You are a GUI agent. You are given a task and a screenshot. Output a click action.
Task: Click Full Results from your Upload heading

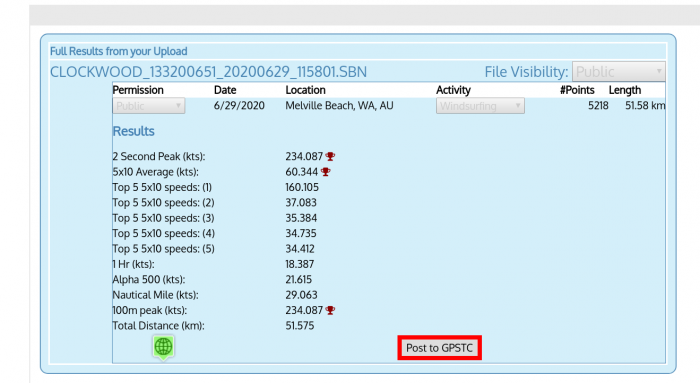[119, 51]
